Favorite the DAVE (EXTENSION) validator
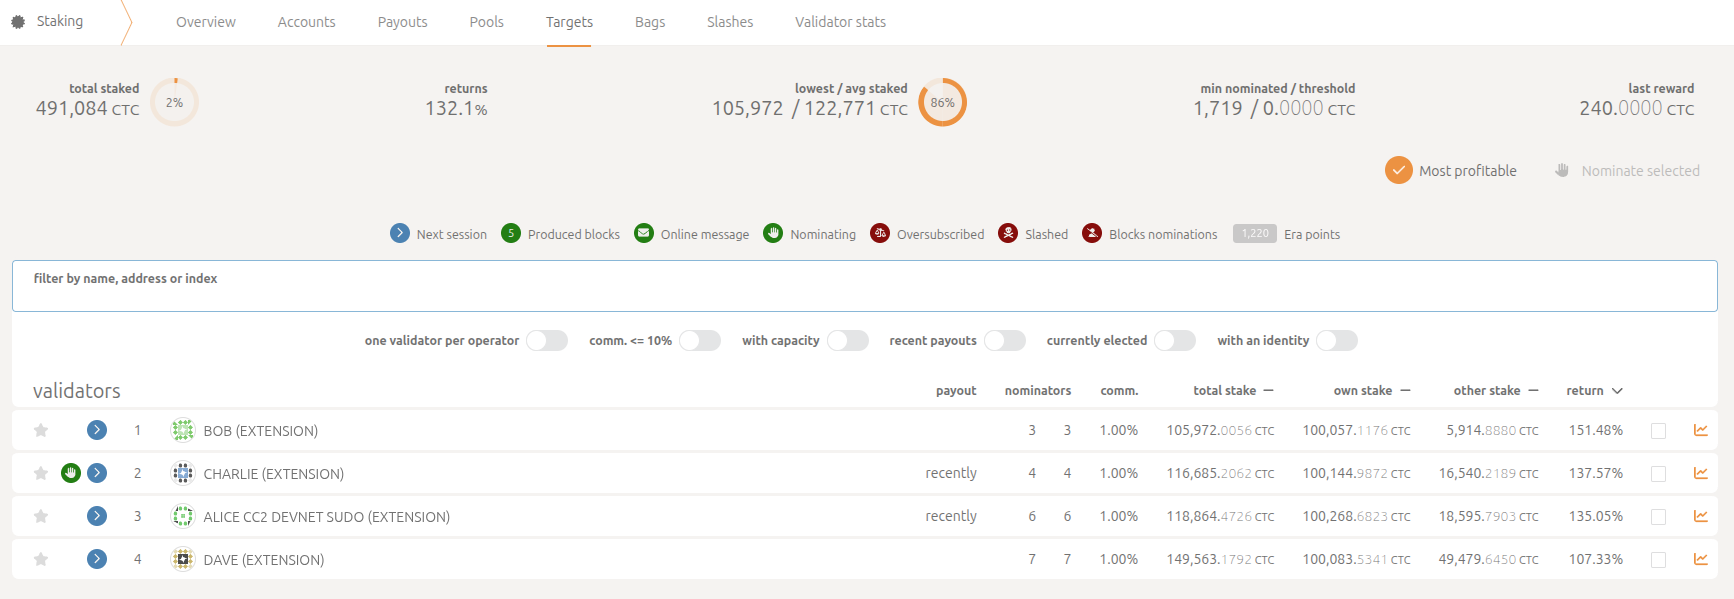The height and width of the screenshot is (599, 1734). click(41, 559)
